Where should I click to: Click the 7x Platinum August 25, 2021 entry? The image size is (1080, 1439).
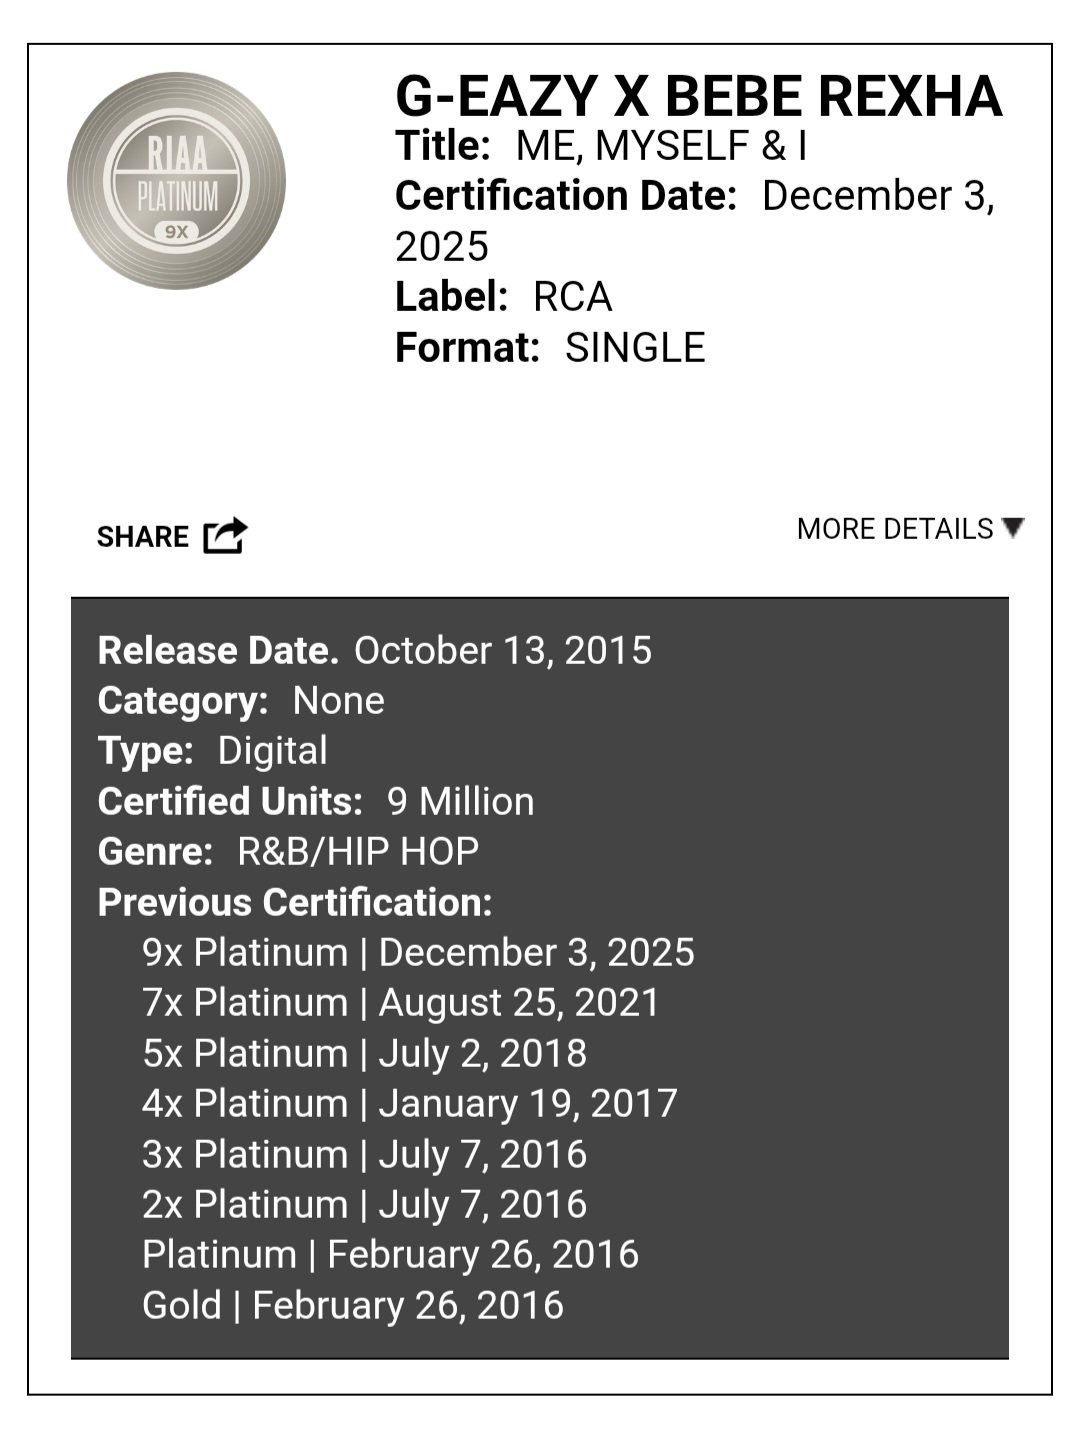tap(401, 1002)
